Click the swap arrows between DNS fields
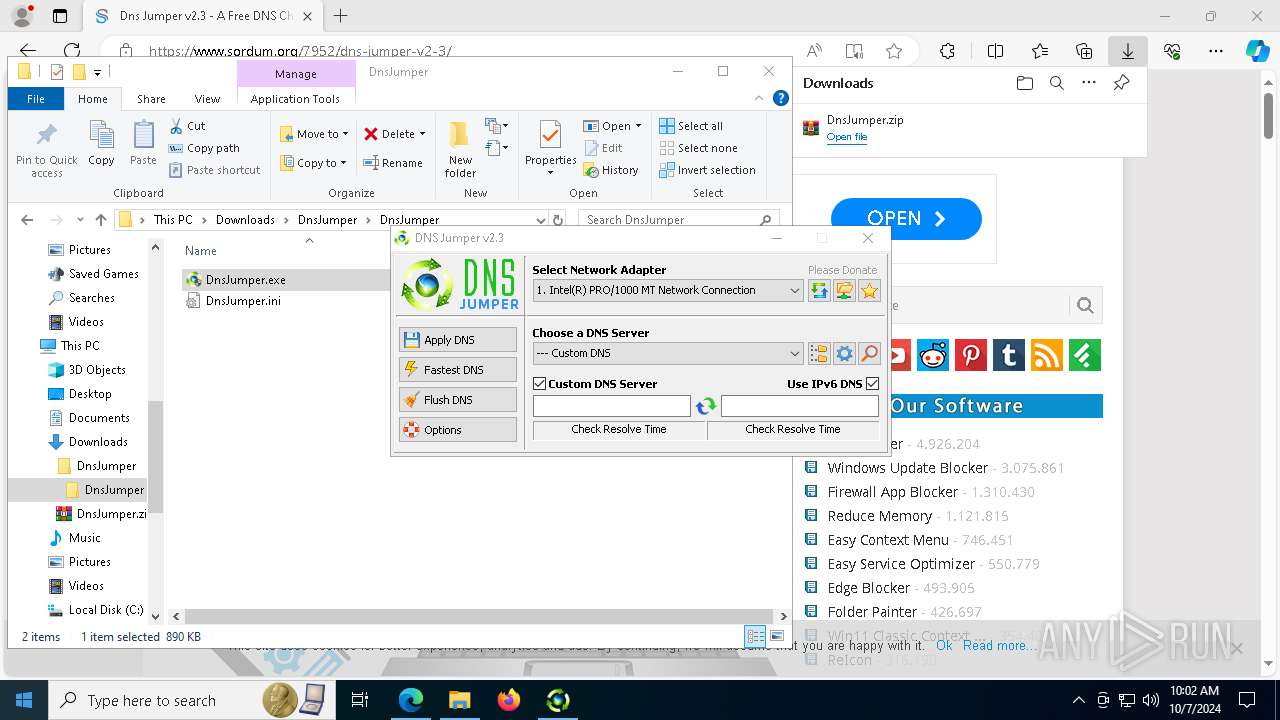 click(x=706, y=406)
